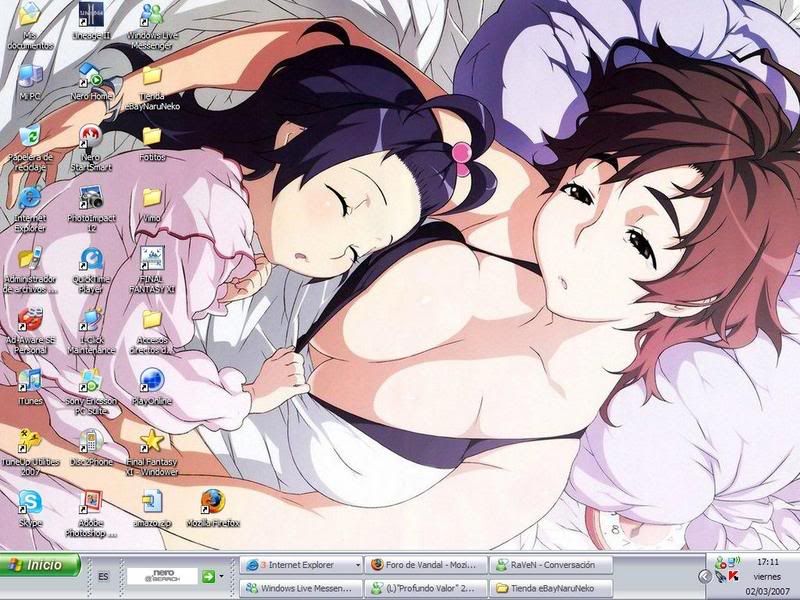Launch Mozilla Firefox from the desktop
Viewport: 800px width, 600px height.
pos(213,509)
